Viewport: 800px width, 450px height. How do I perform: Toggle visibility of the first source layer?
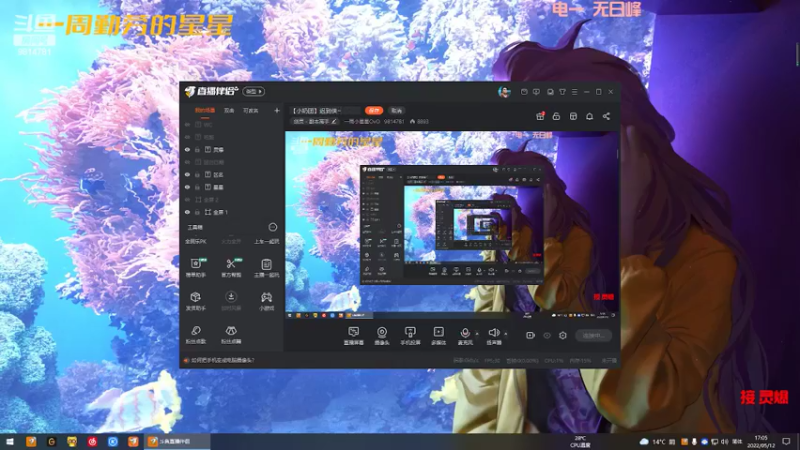tap(187, 124)
